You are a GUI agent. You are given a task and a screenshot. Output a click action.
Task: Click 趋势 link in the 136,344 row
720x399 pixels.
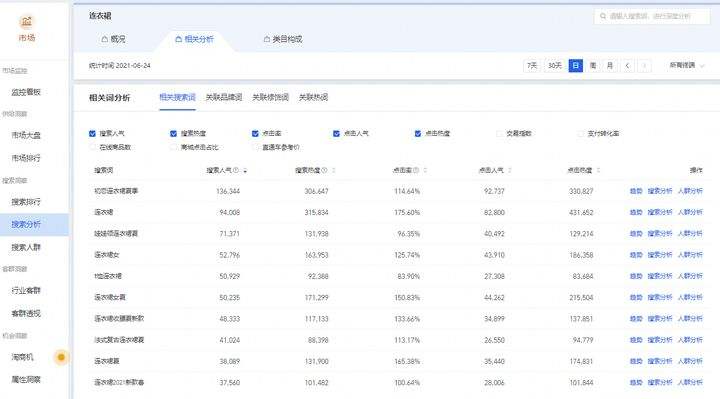click(x=636, y=191)
